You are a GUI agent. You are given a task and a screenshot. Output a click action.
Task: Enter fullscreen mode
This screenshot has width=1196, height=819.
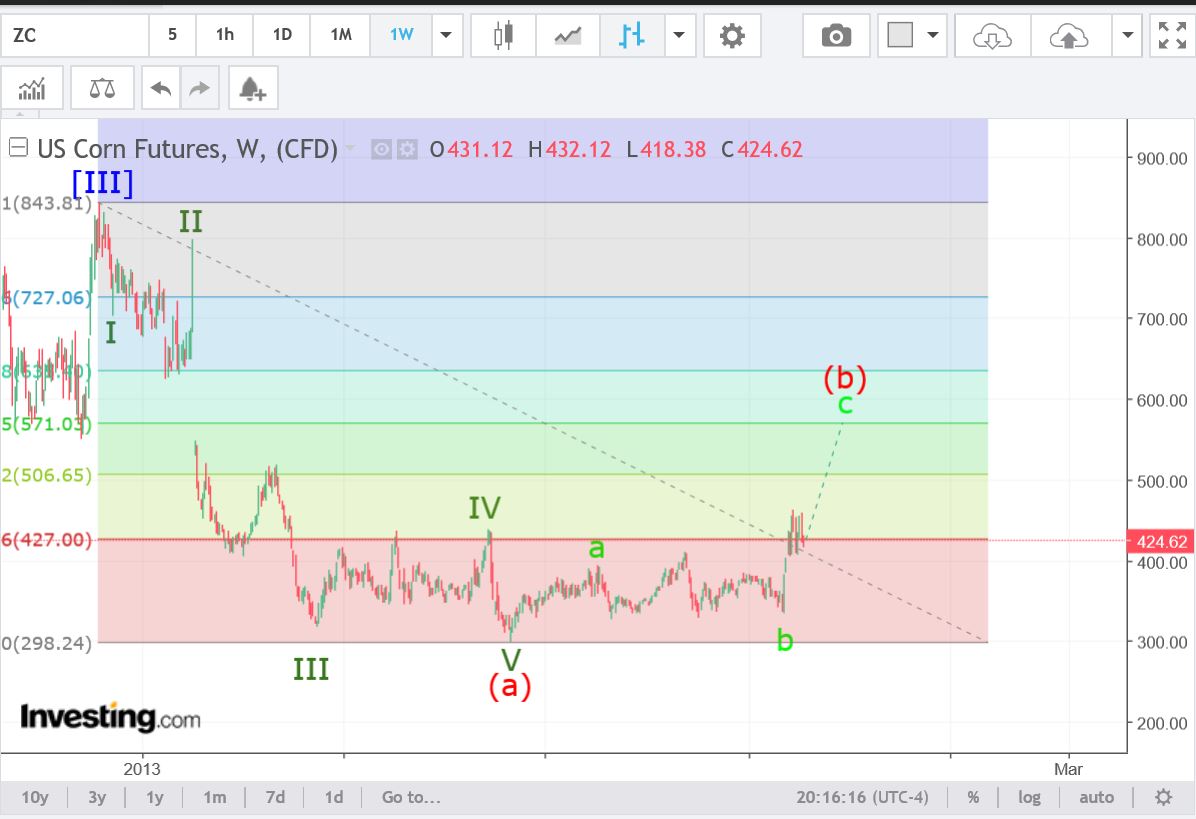1171,36
